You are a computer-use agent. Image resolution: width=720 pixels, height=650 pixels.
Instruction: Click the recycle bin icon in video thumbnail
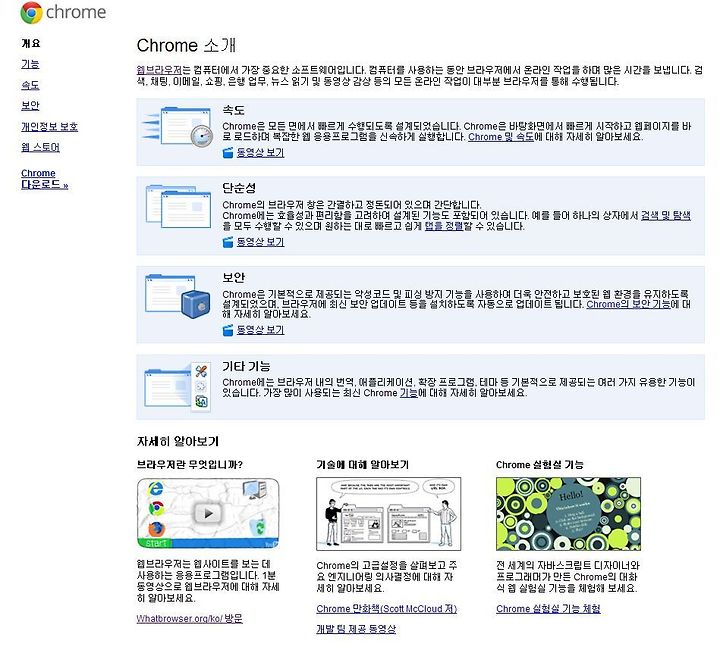[x=259, y=527]
